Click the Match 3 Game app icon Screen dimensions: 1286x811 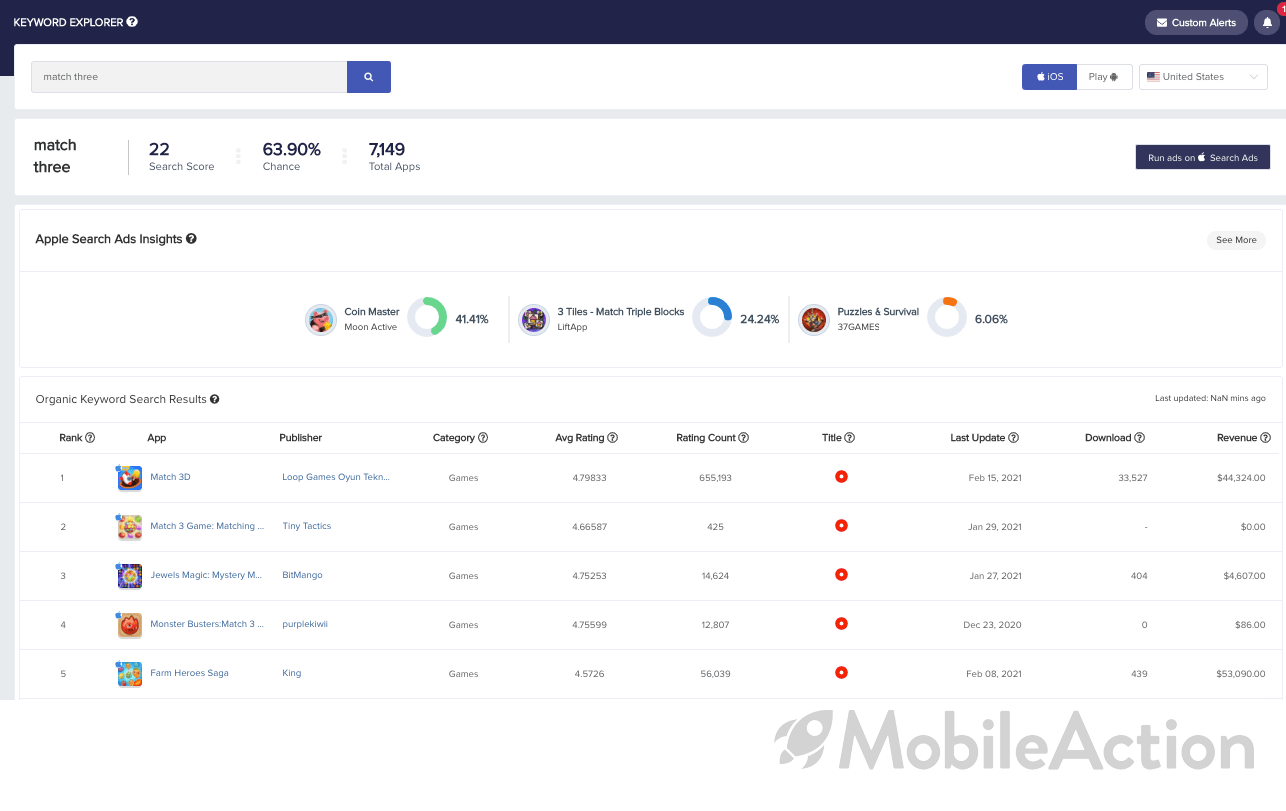coord(129,527)
